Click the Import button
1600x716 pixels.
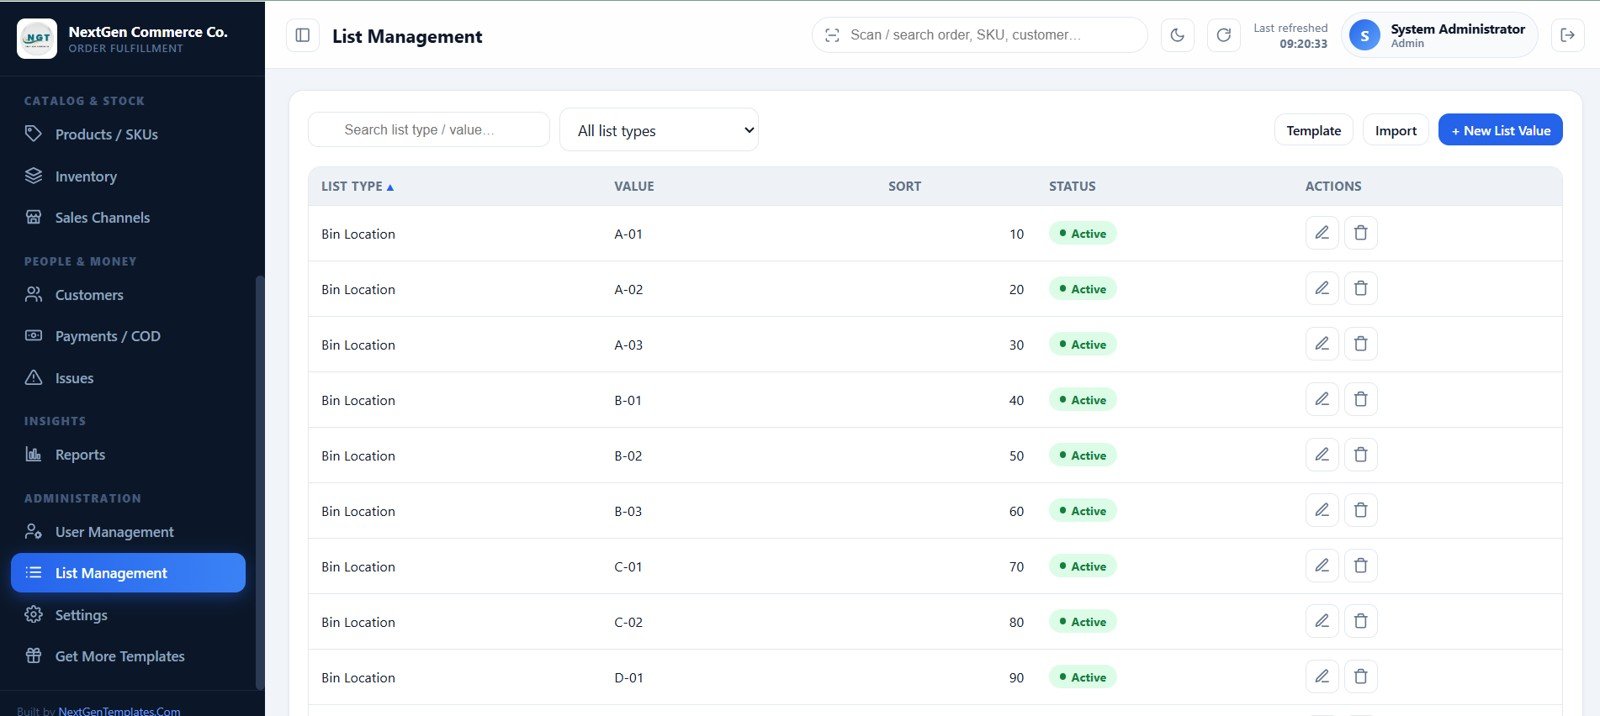(1395, 130)
